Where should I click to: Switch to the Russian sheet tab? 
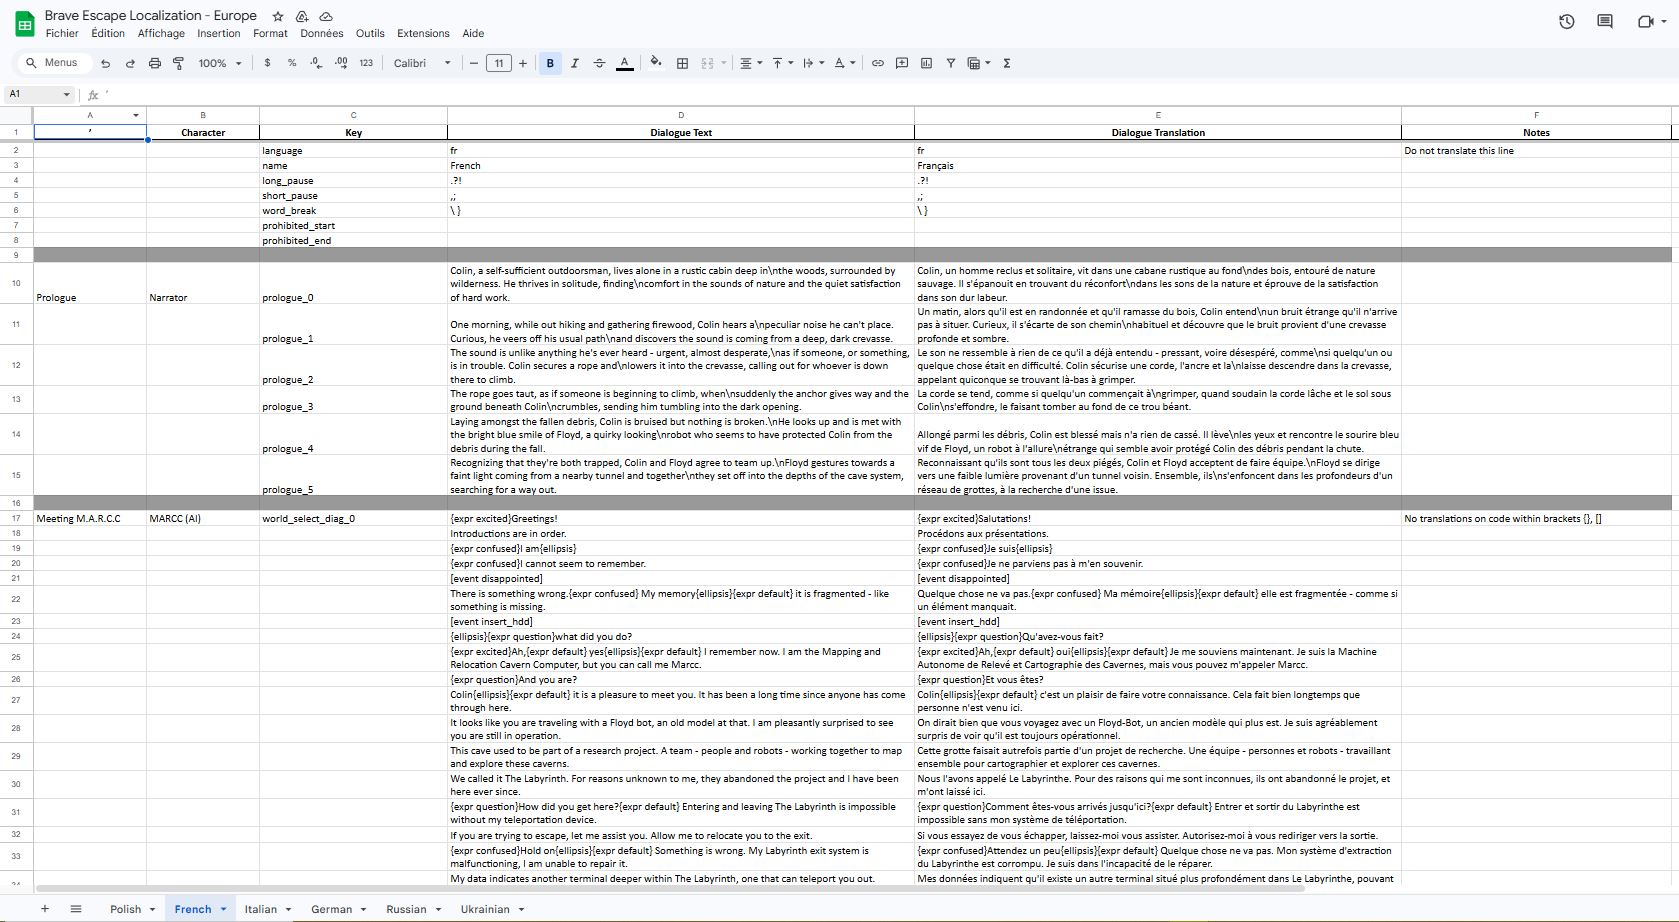[406, 909]
